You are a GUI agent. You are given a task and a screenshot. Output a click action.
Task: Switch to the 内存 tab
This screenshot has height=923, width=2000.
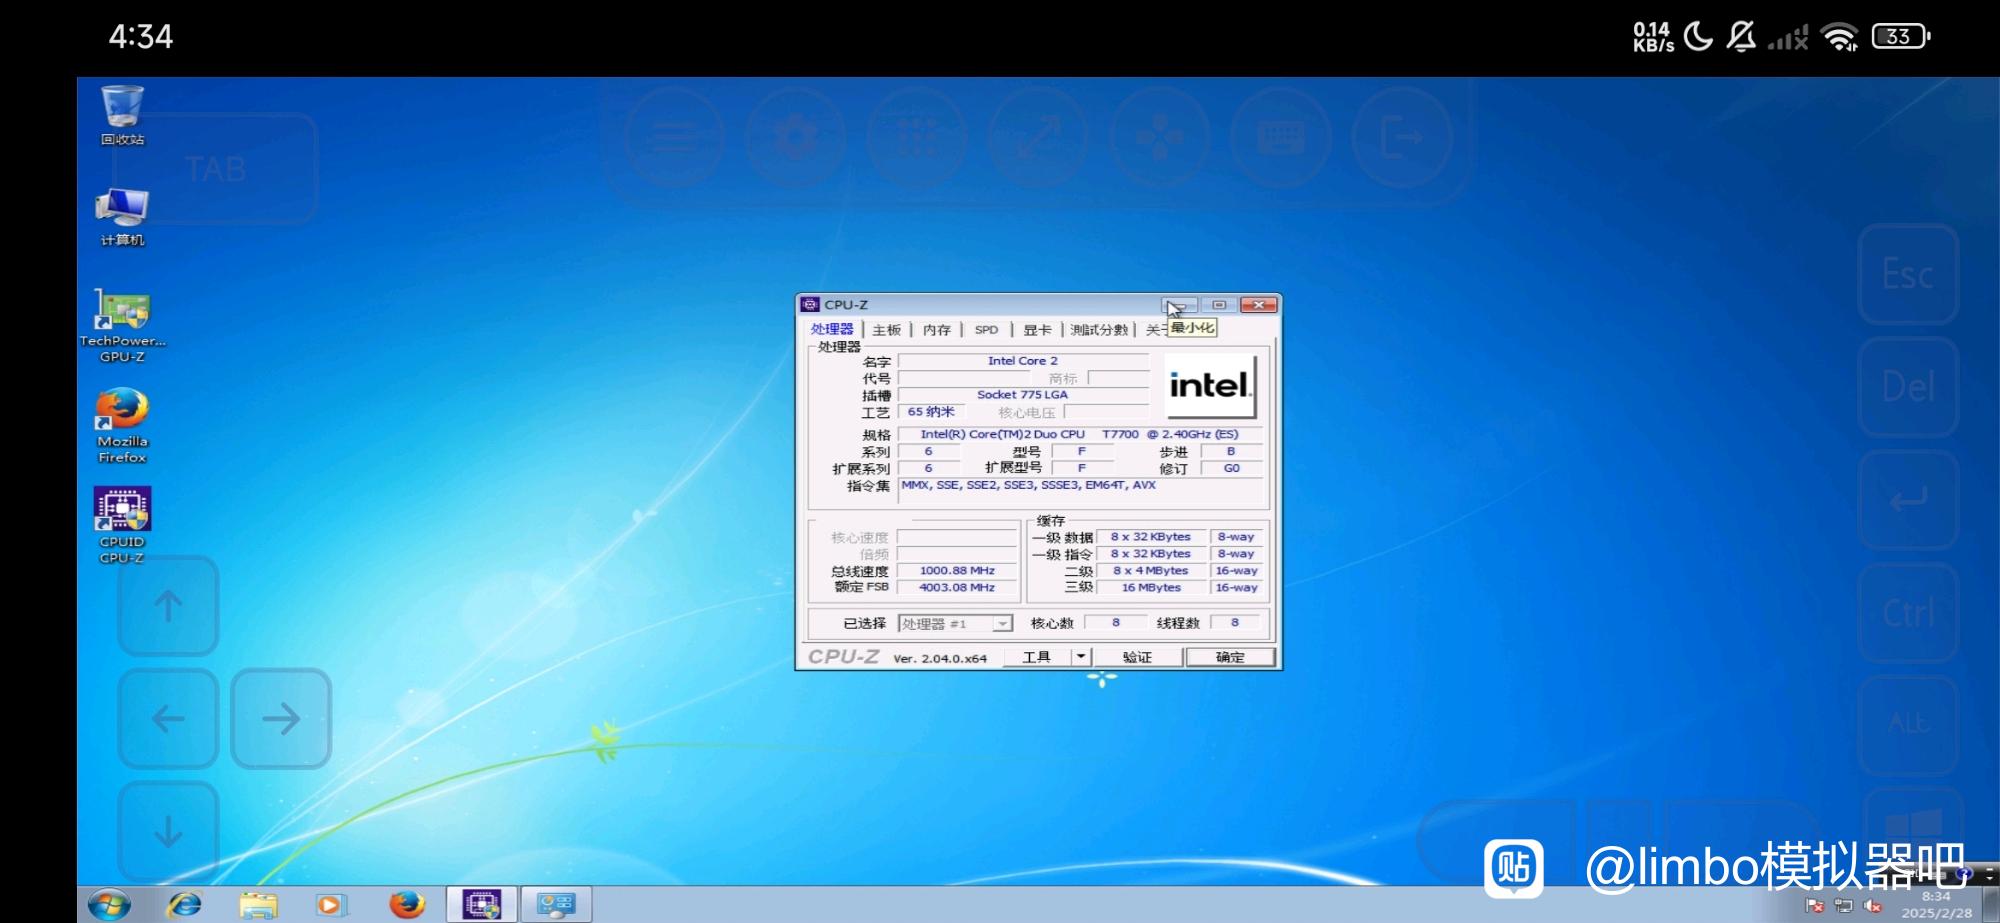click(x=936, y=330)
